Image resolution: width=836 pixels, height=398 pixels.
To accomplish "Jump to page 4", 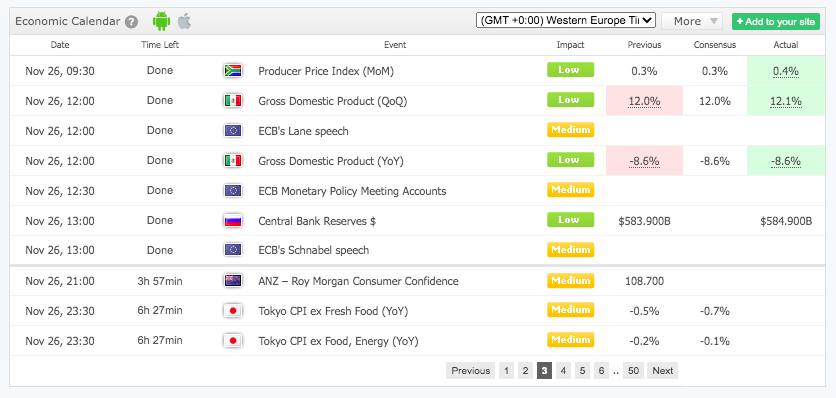I will [x=563, y=370].
